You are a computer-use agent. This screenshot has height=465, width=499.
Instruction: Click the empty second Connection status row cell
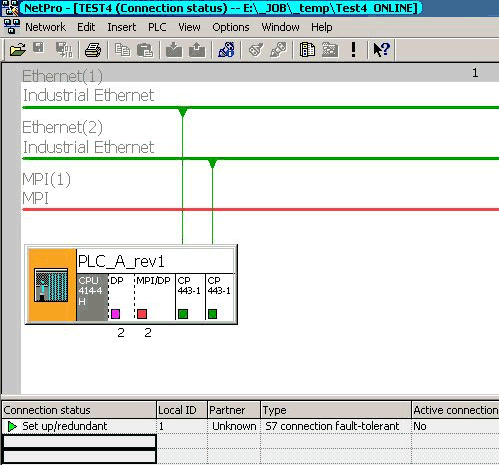point(79,441)
